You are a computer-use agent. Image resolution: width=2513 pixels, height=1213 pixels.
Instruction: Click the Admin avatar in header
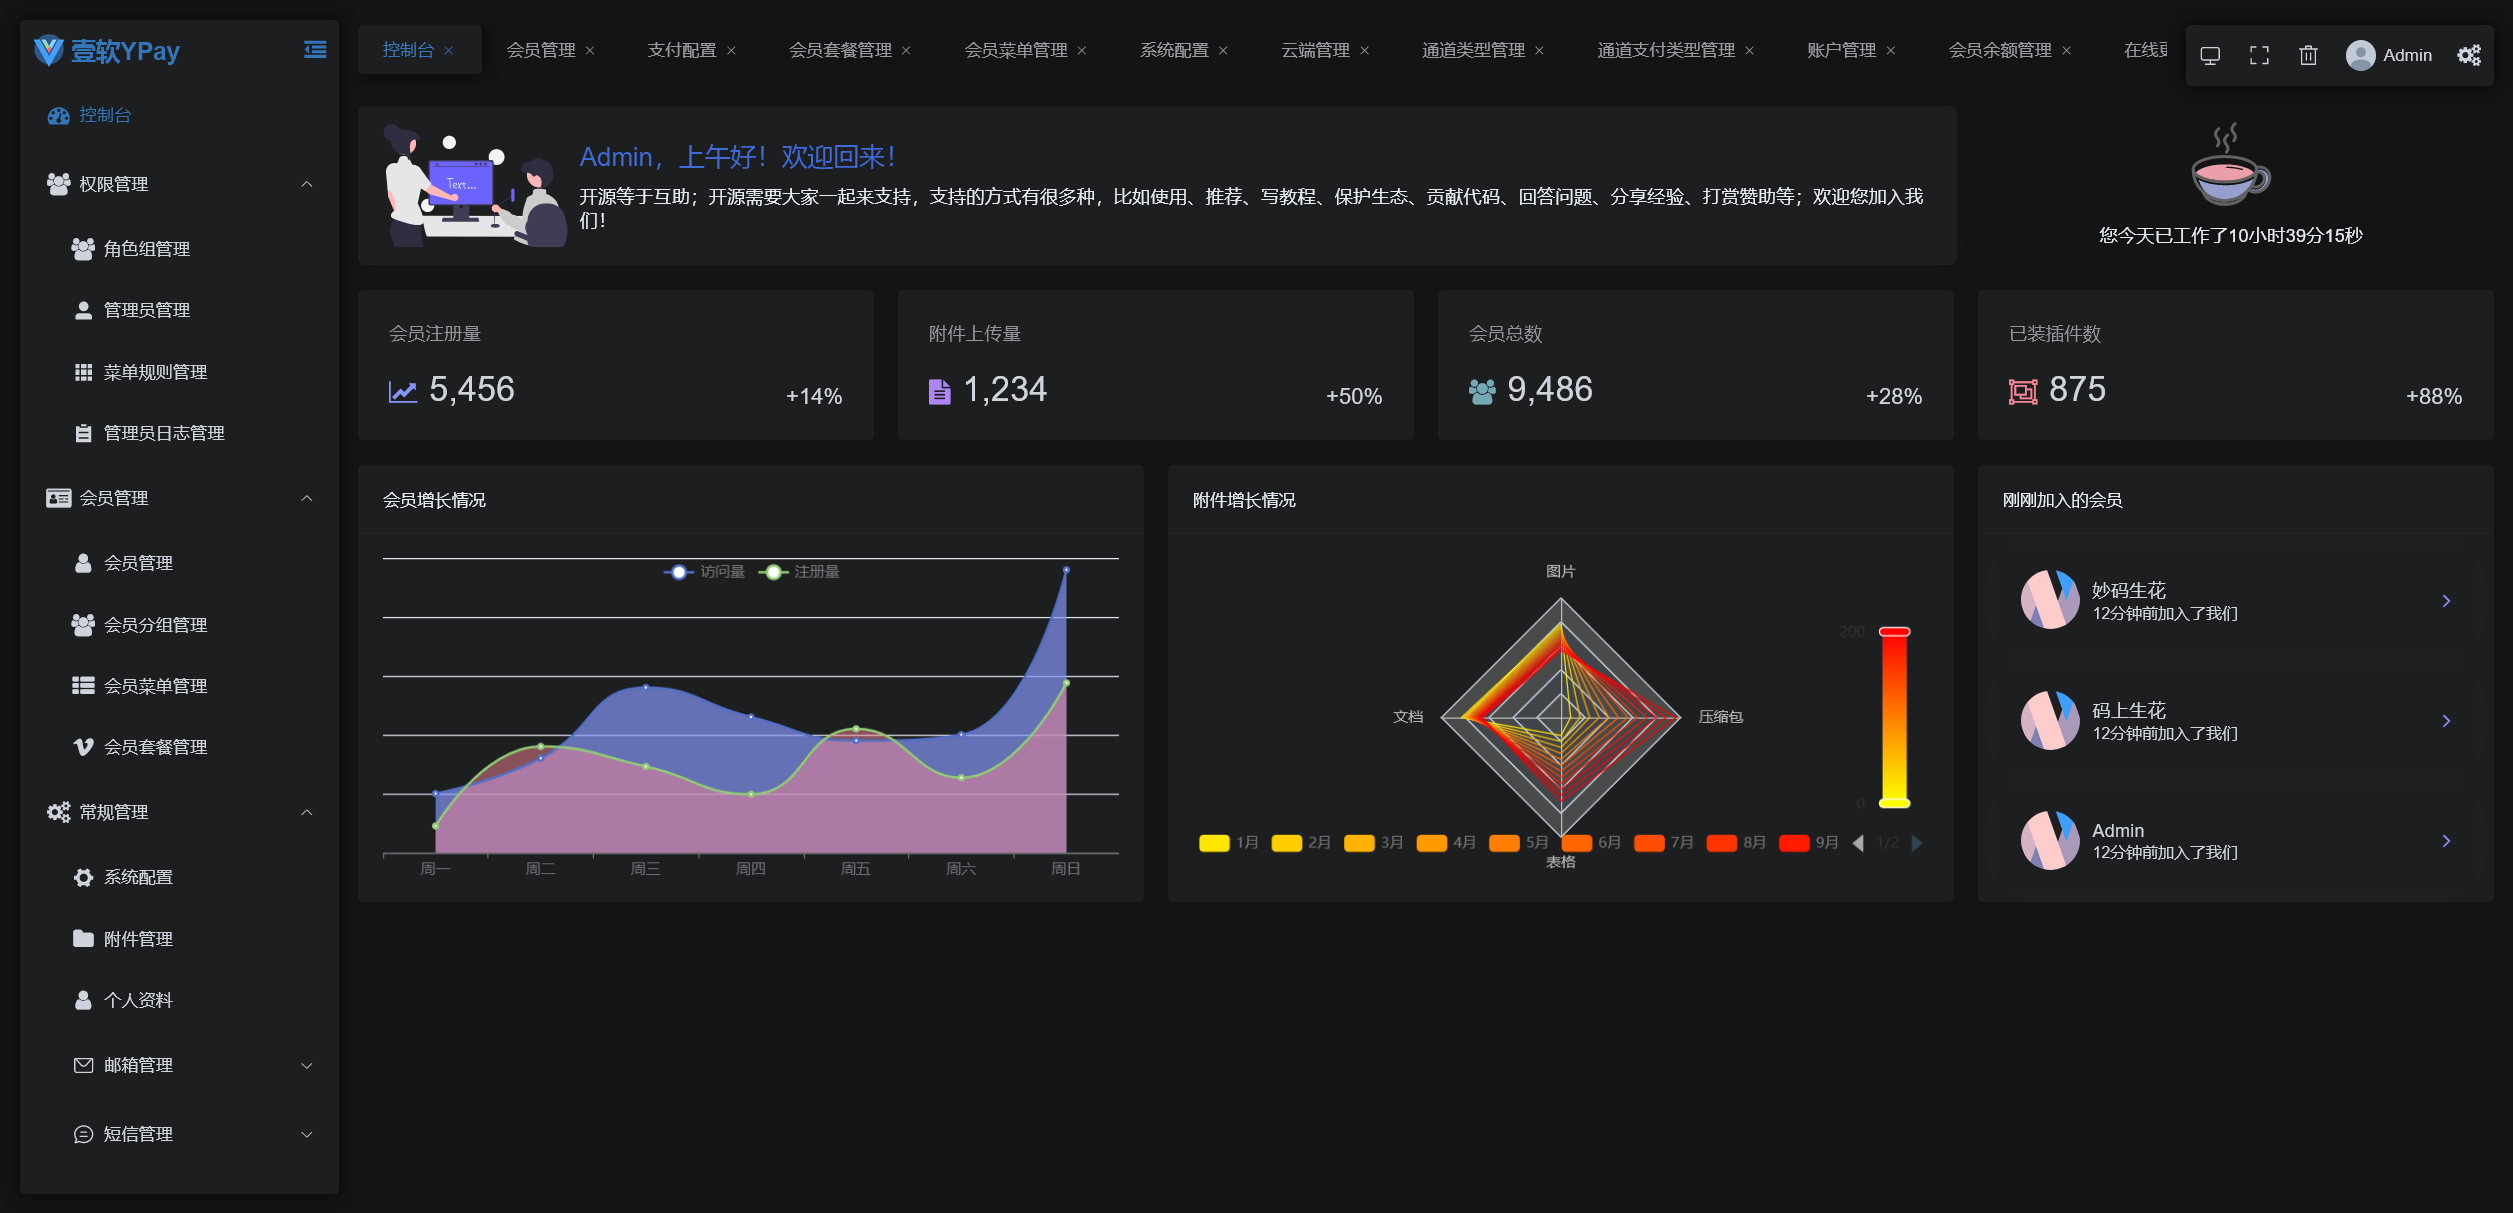[x=2360, y=55]
